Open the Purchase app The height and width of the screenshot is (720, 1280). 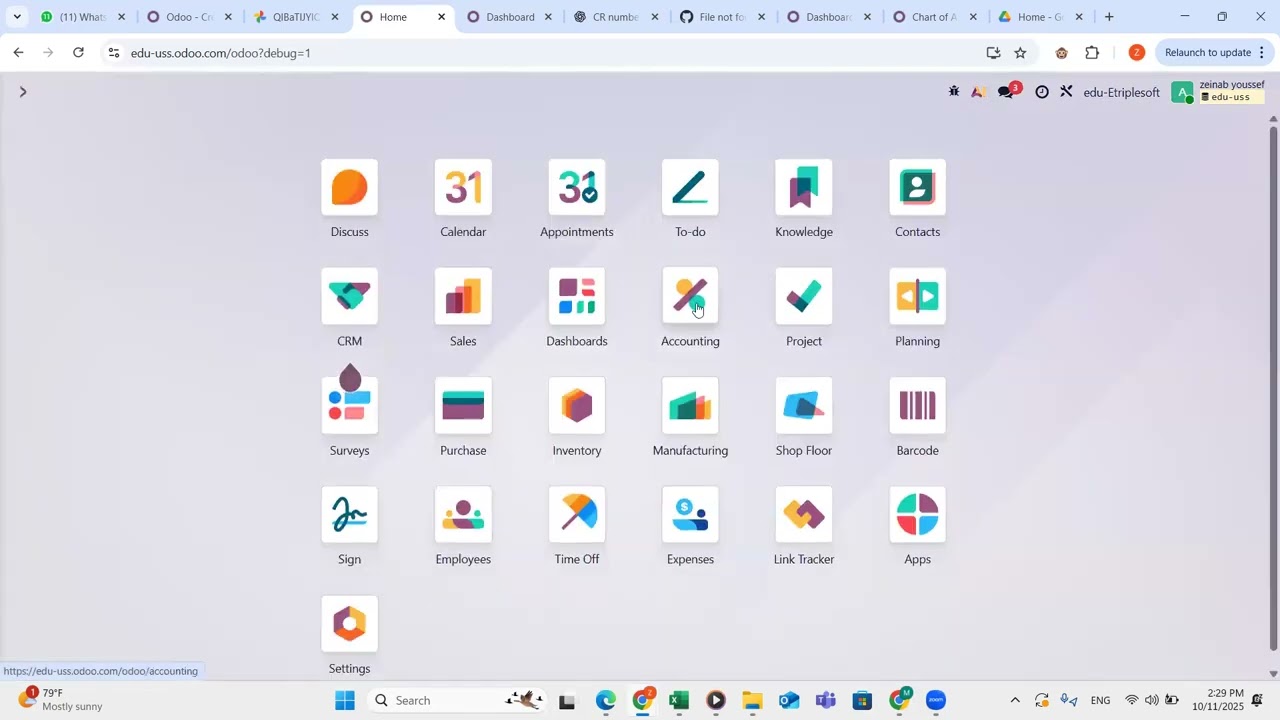tap(463, 406)
